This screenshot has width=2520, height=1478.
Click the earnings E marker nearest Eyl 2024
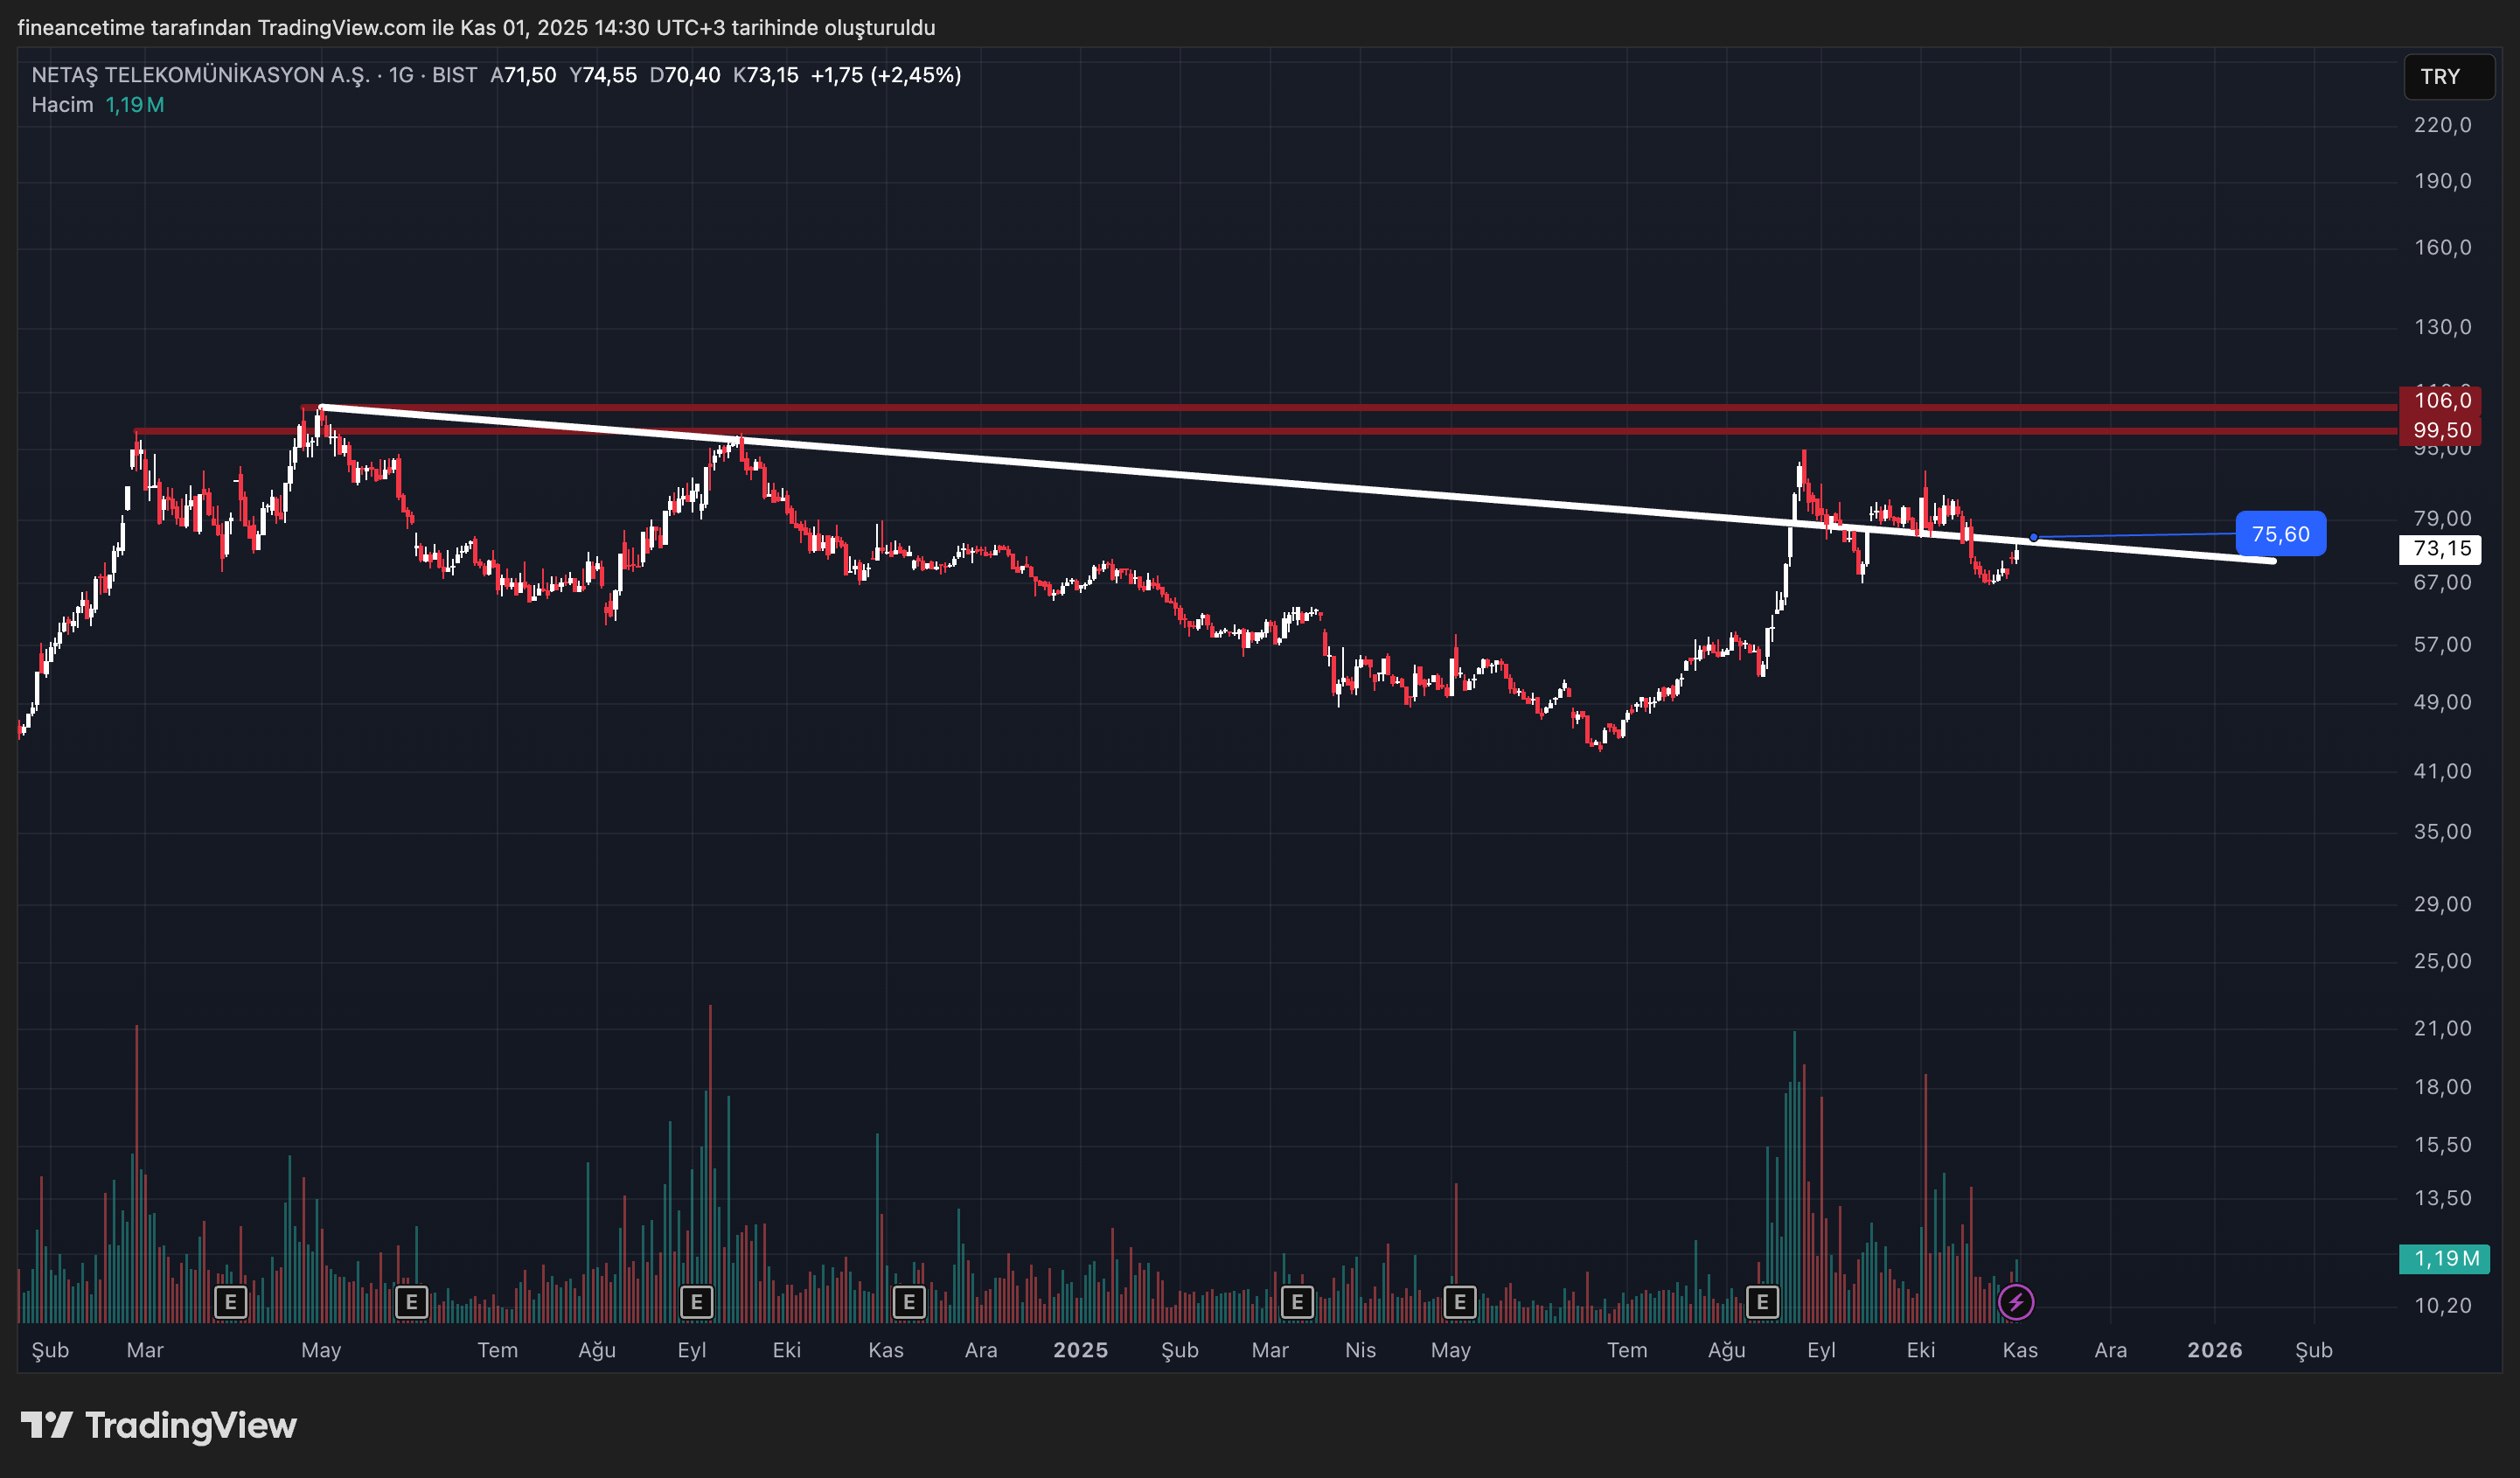(696, 1302)
